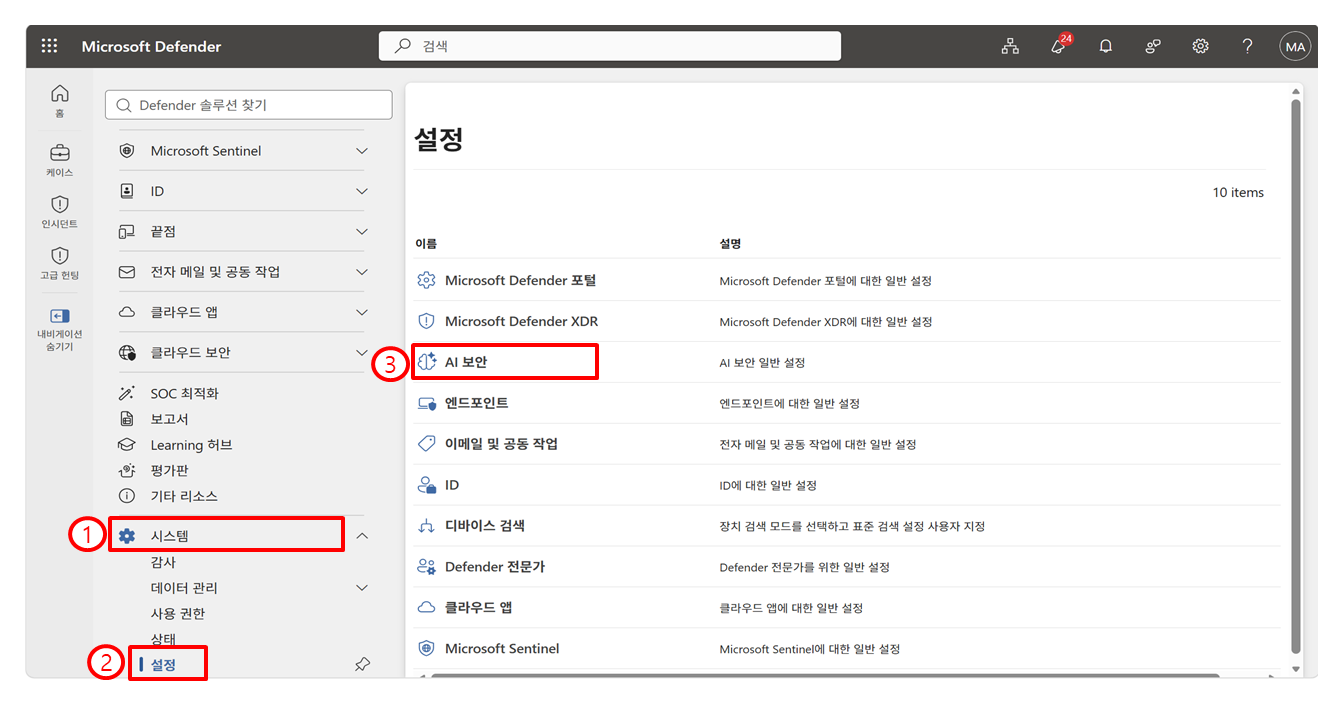Click the 내비게이션 숨기기 icon
This screenshot has width=1341, height=703.
tap(60, 316)
